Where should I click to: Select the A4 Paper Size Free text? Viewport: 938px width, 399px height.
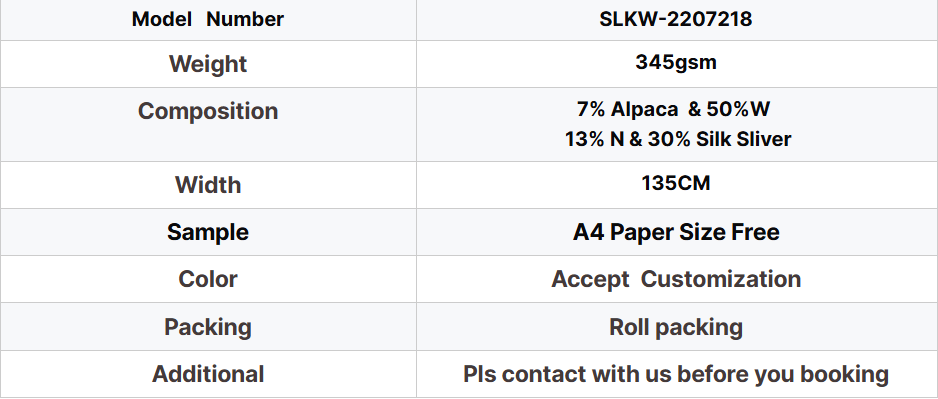(676, 232)
